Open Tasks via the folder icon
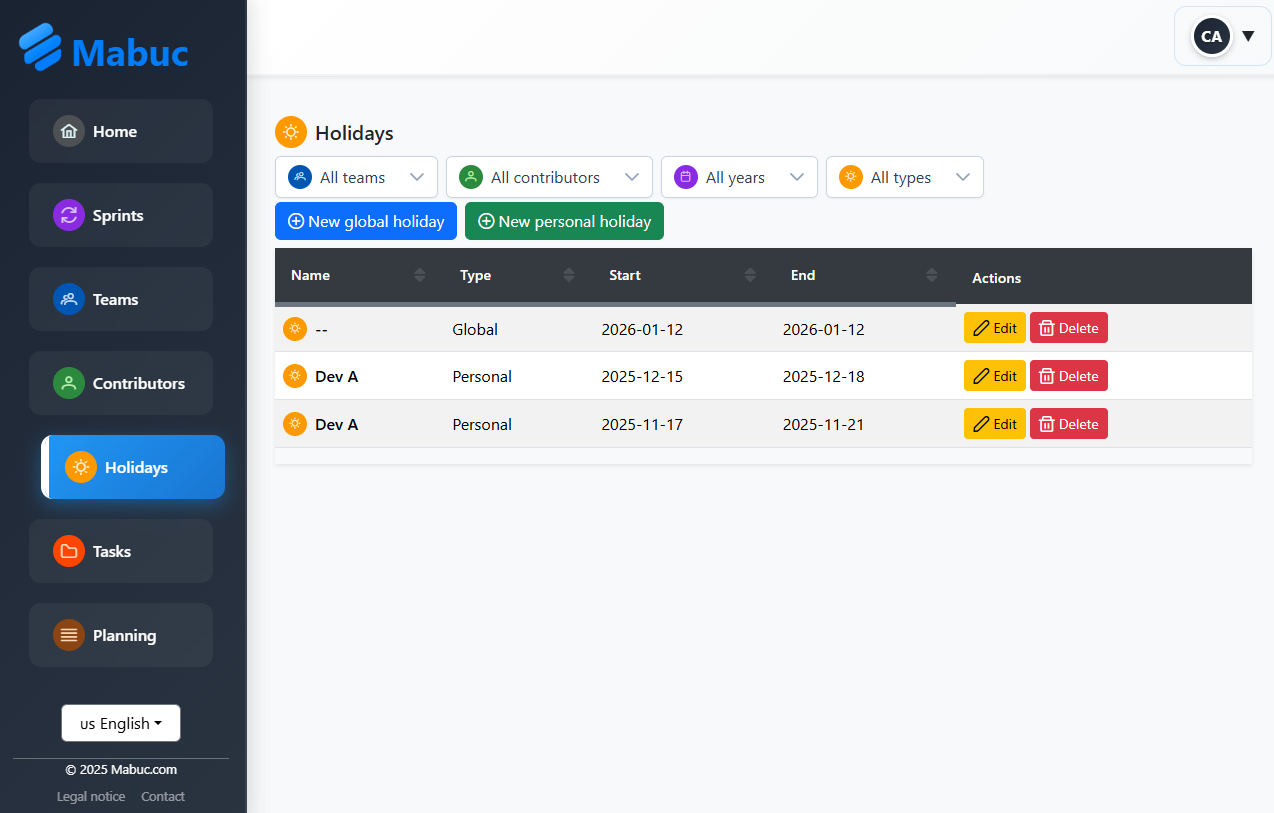The width and height of the screenshot is (1274, 813). pyautogui.click(x=68, y=551)
